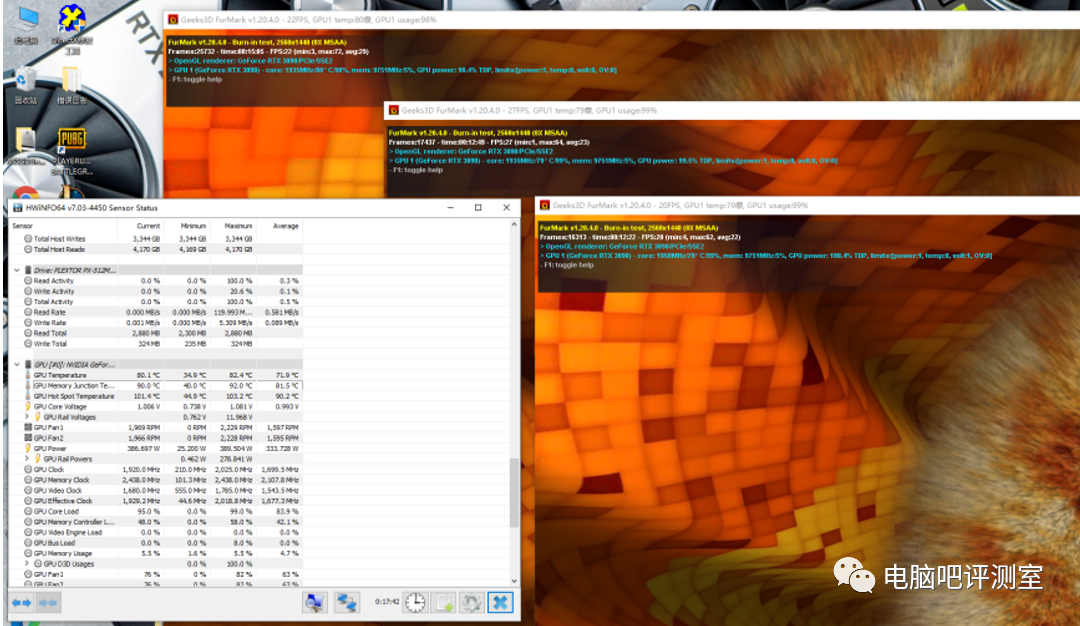Click the GPU Power current value 386.697 W

pyautogui.click(x=143, y=448)
